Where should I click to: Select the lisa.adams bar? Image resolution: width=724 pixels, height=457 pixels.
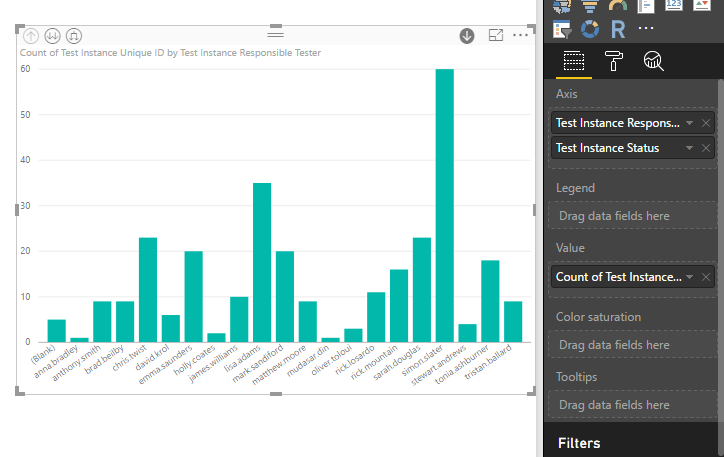[x=262, y=262]
